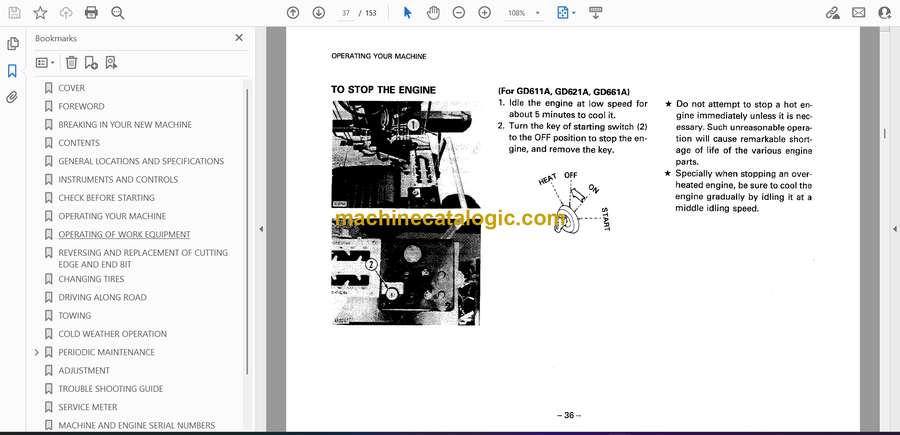
Task: Open the bookmarks options menu dropdown
Action: point(45,63)
